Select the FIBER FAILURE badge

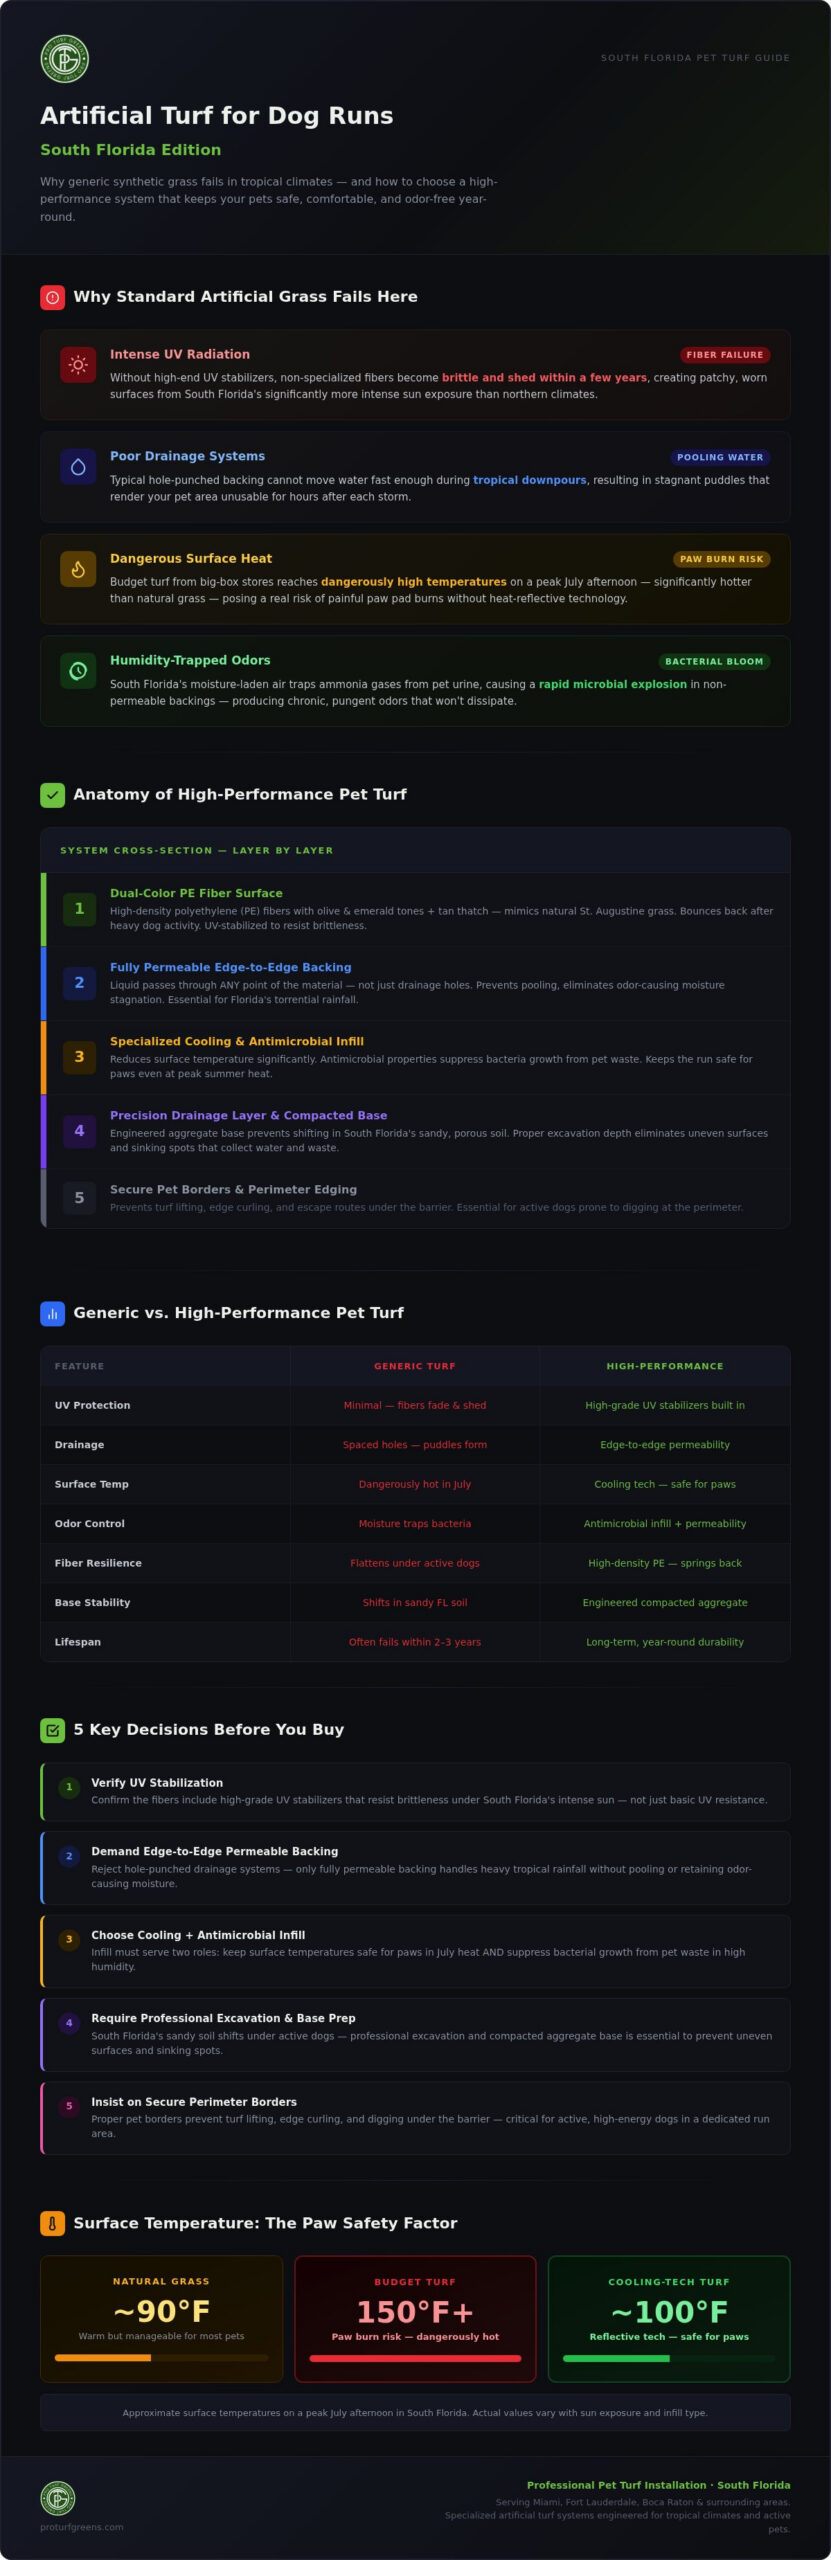(725, 355)
